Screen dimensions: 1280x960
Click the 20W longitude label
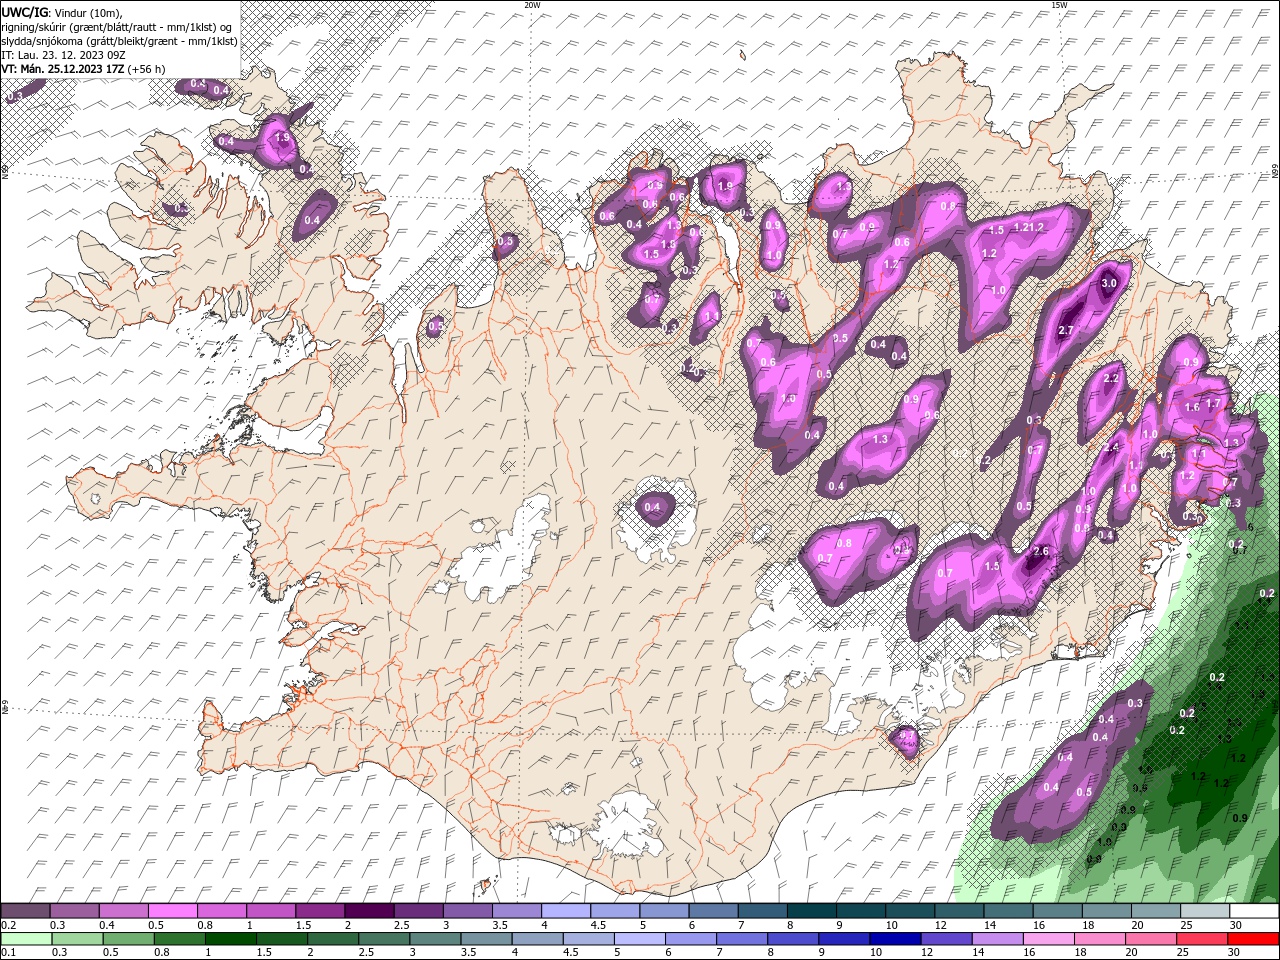click(533, 5)
